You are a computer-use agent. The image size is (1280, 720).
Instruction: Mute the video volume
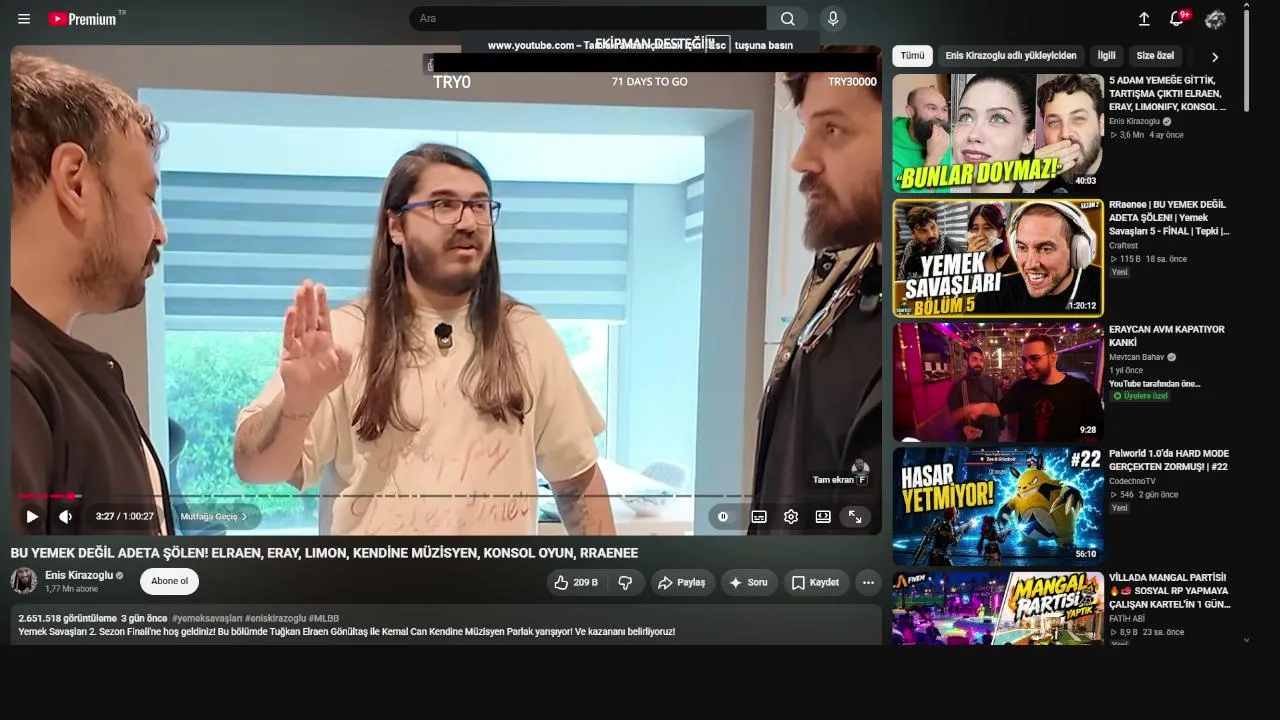pos(66,516)
